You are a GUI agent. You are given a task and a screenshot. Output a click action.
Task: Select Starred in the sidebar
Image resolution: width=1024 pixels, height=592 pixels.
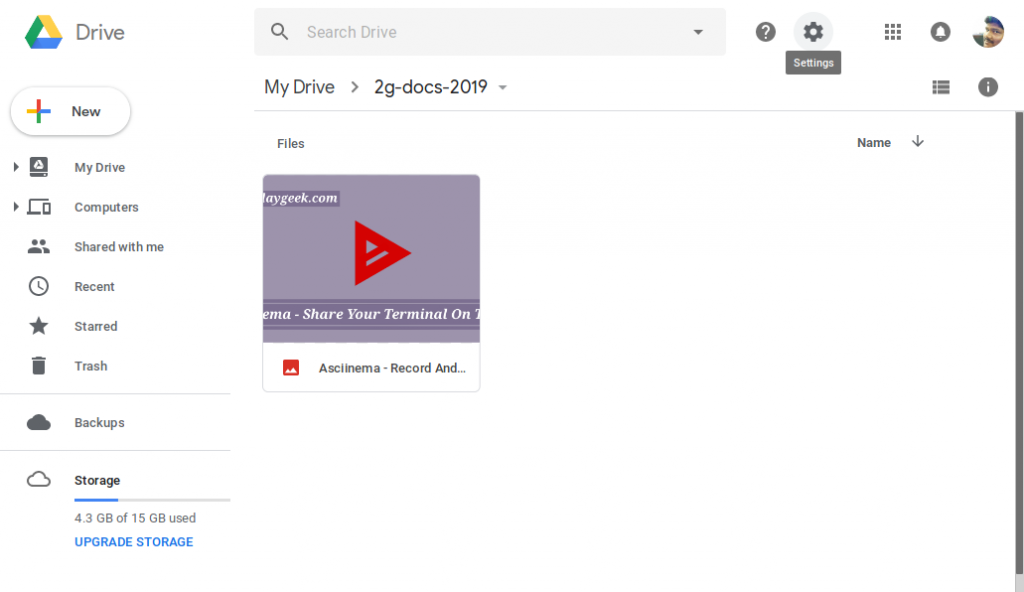tap(95, 326)
